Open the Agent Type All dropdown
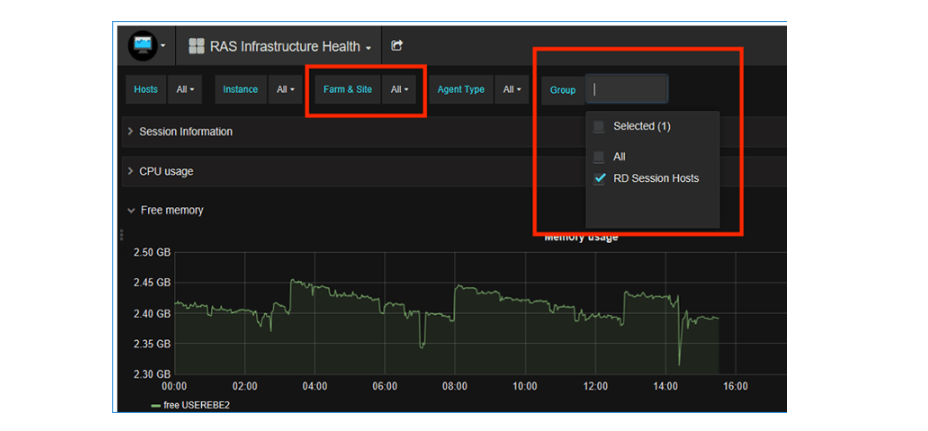 click(512, 89)
